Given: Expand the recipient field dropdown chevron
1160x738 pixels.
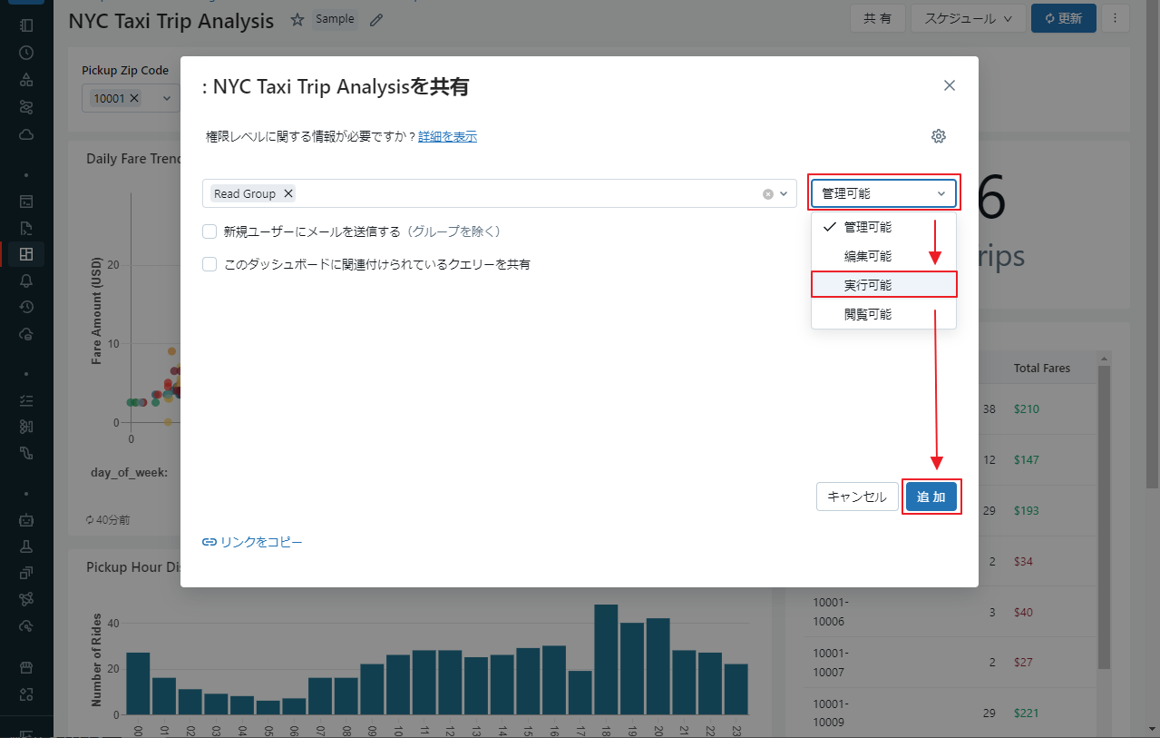Looking at the screenshot, I should pos(784,194).
